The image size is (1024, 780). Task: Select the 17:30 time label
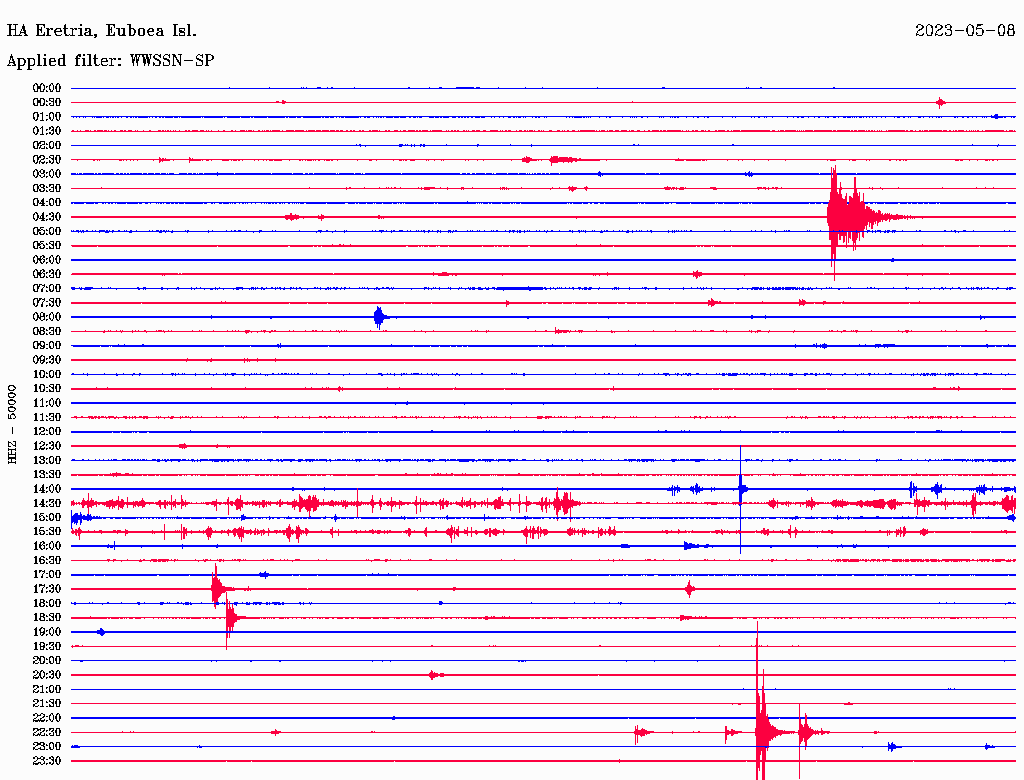47,589
